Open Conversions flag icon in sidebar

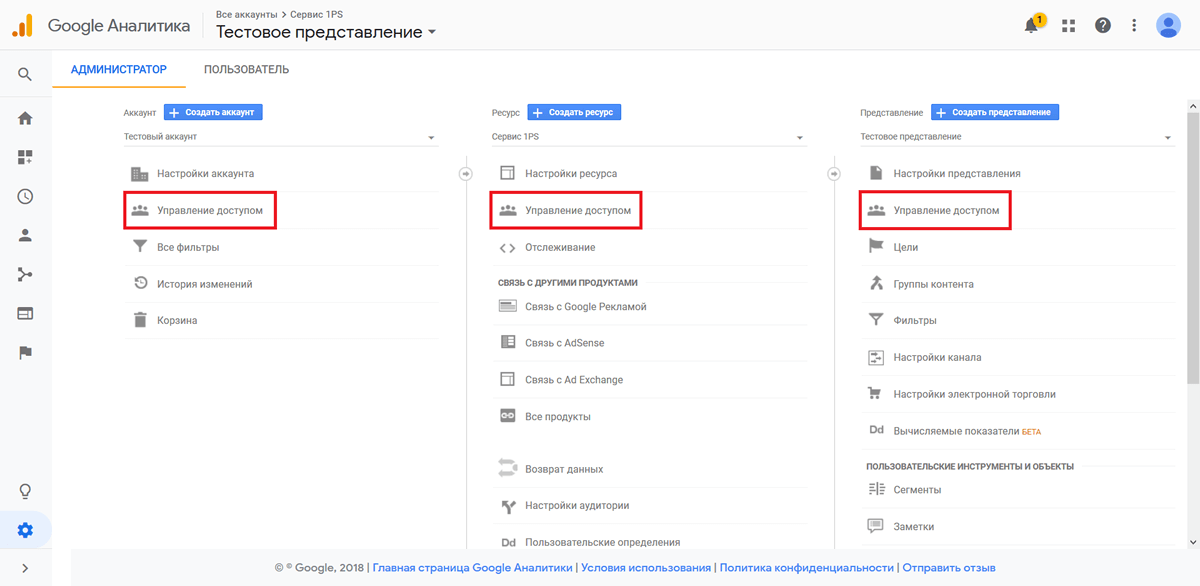[25, 353]
